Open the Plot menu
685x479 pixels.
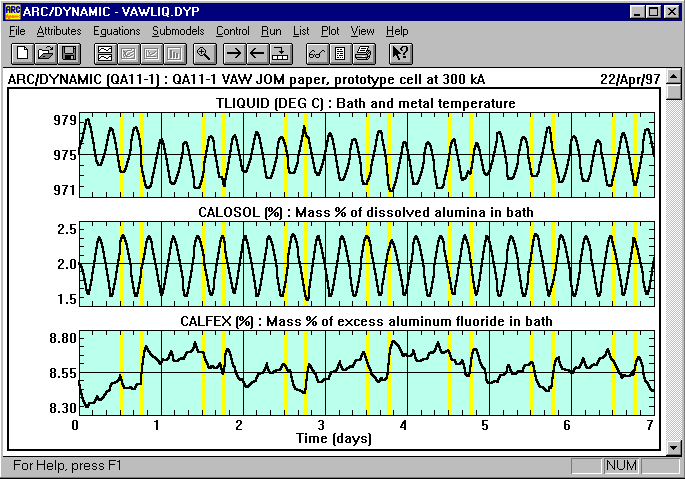coord(328,31)
